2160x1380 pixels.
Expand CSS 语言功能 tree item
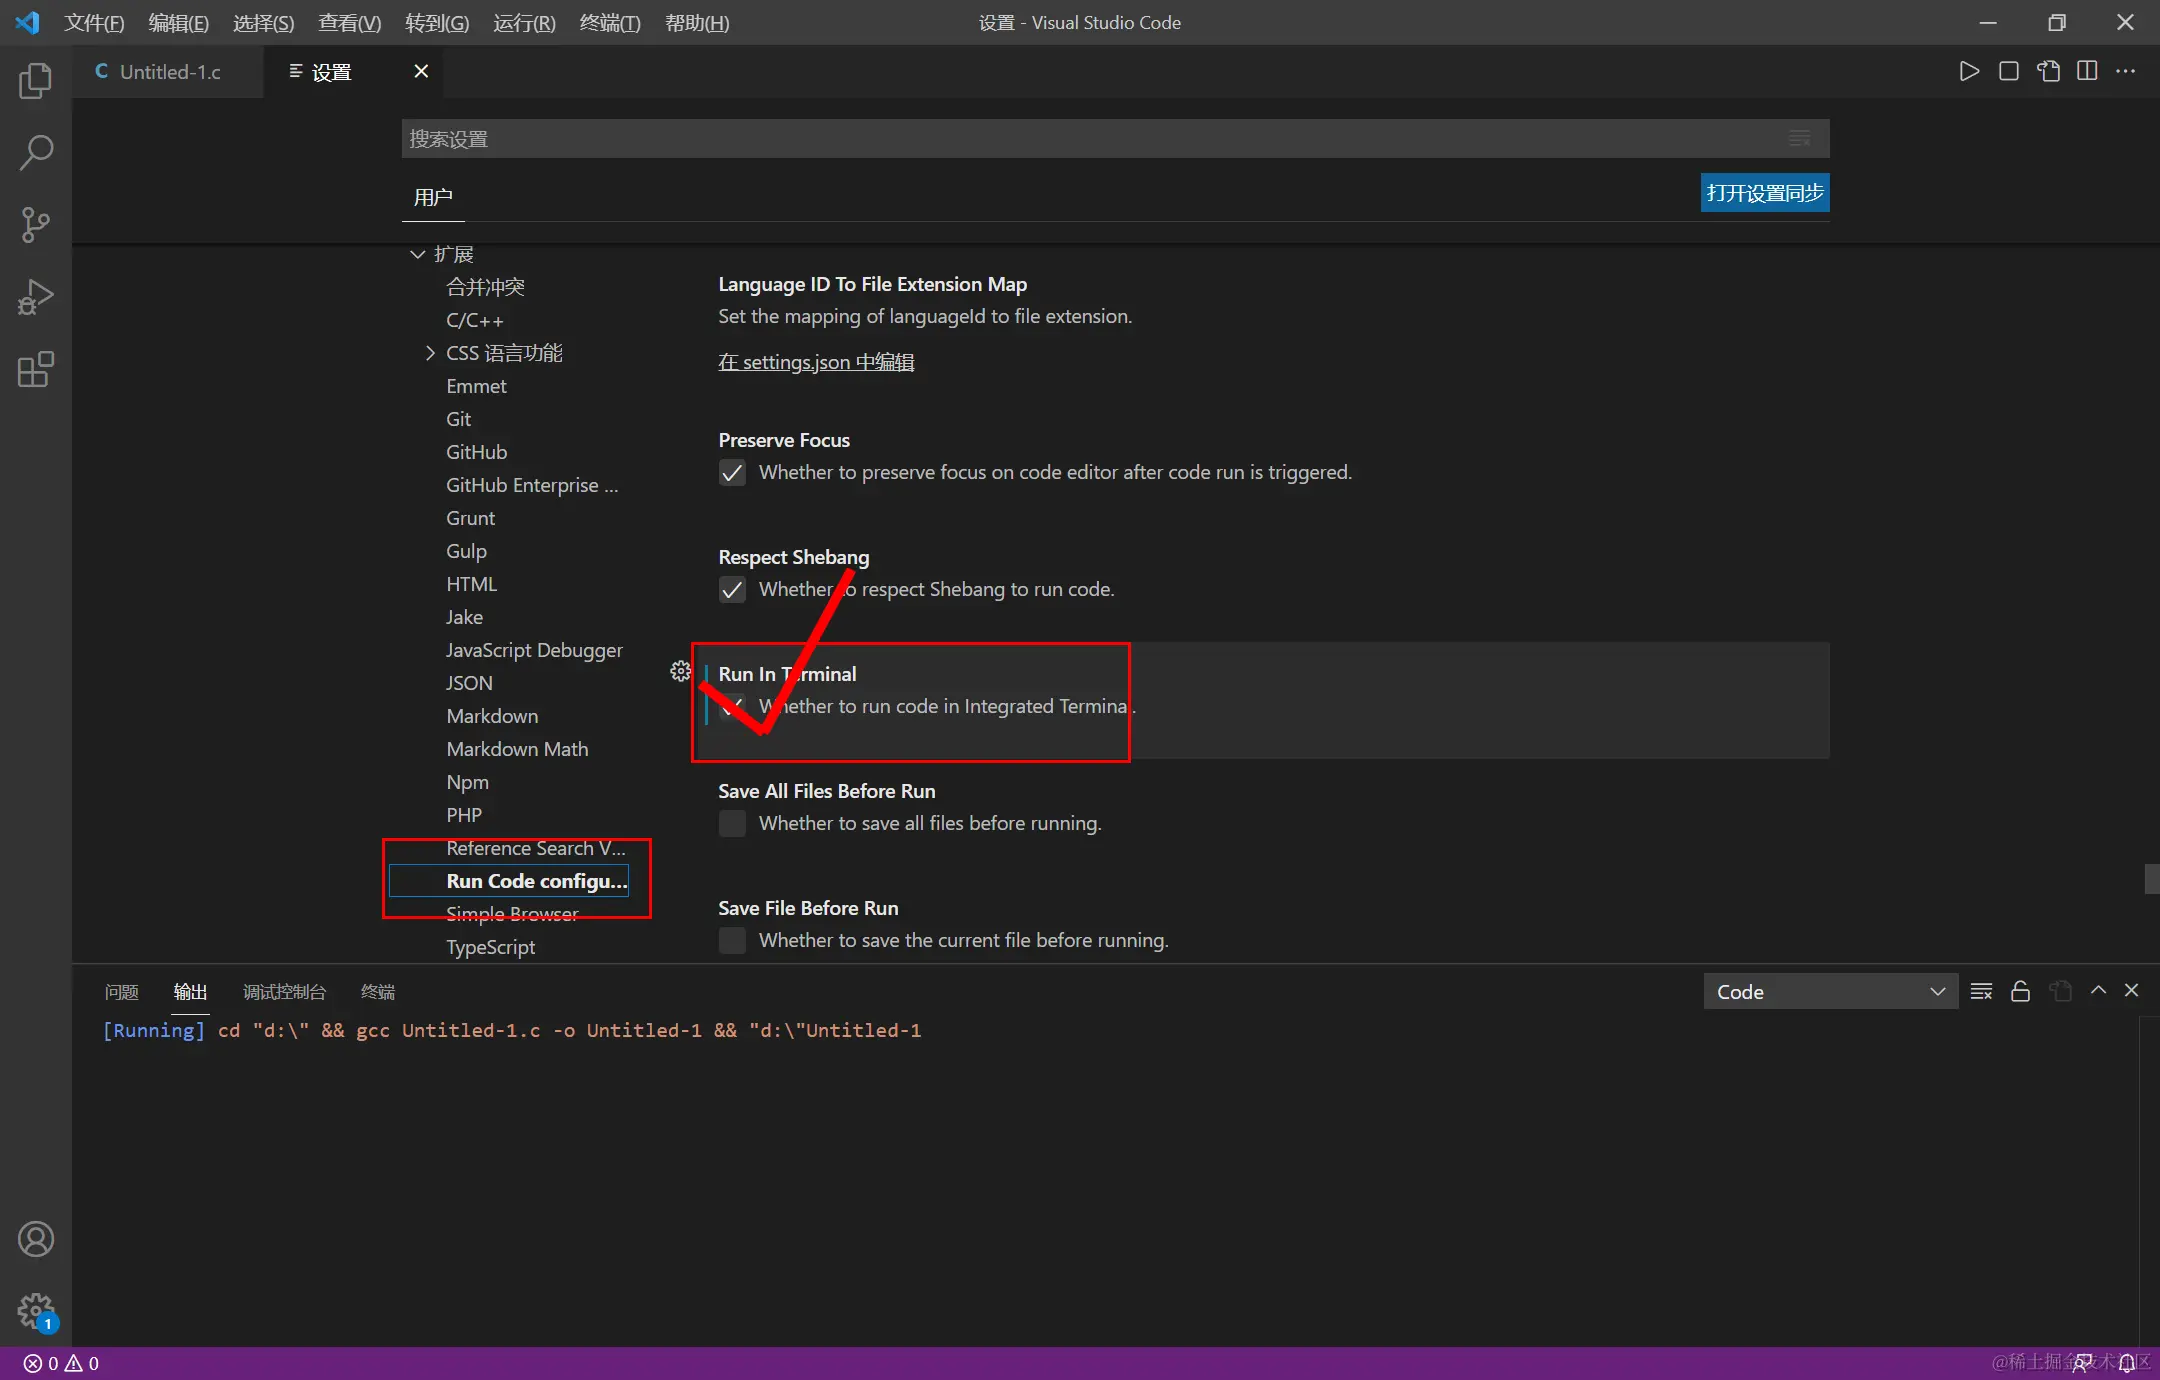pos(430,353)
